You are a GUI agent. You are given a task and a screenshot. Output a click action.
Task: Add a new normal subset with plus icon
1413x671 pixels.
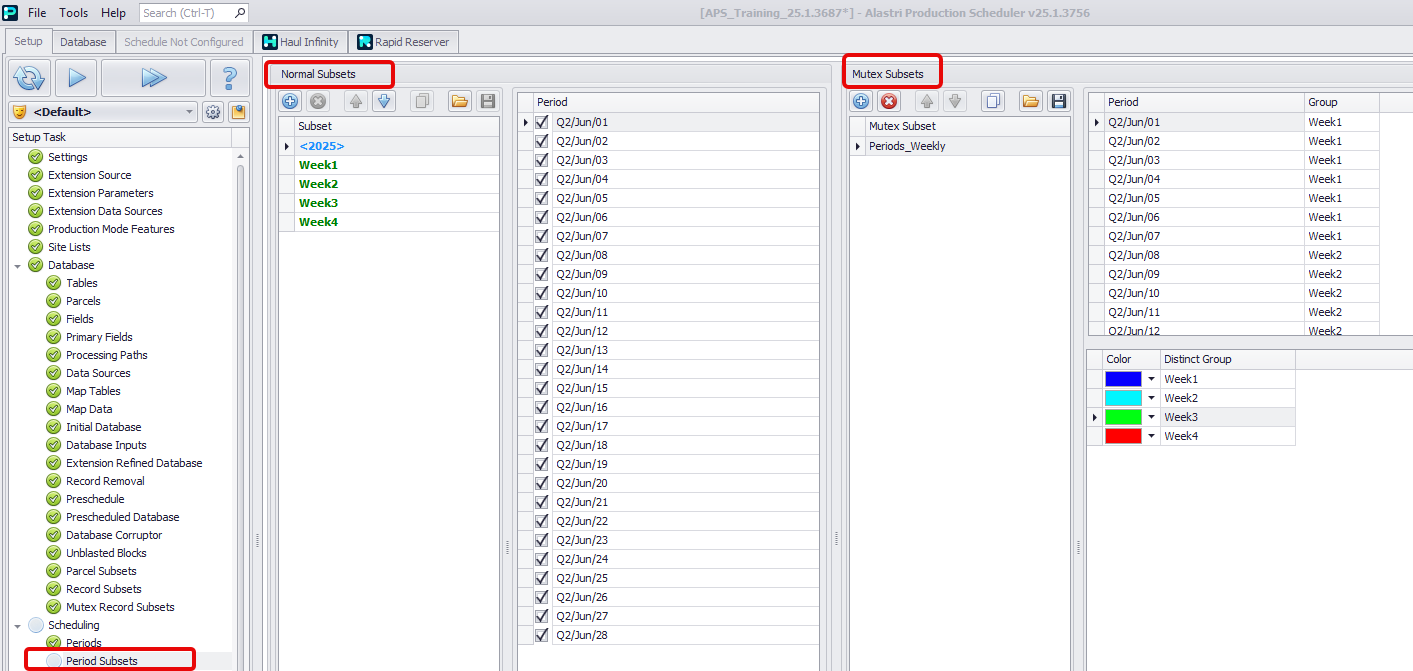pos(290,101)
